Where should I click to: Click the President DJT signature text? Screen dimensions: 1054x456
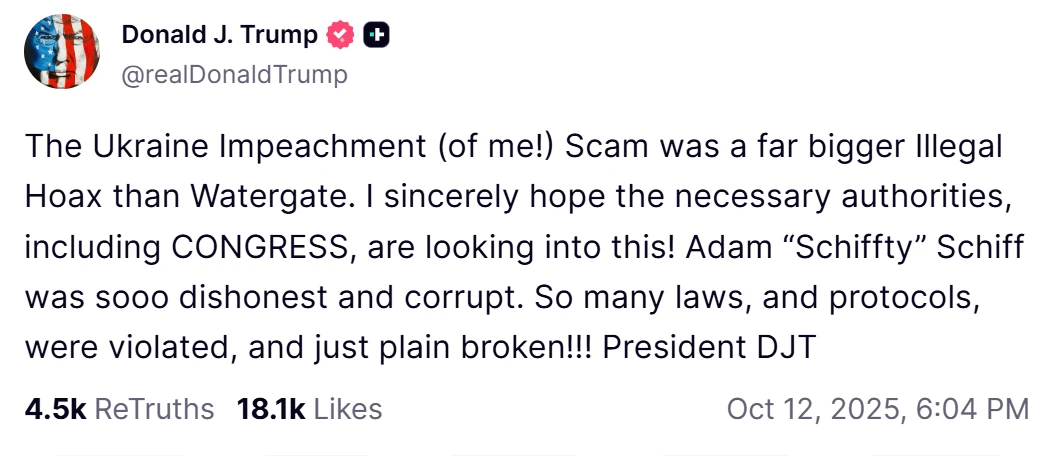(711, 348)
